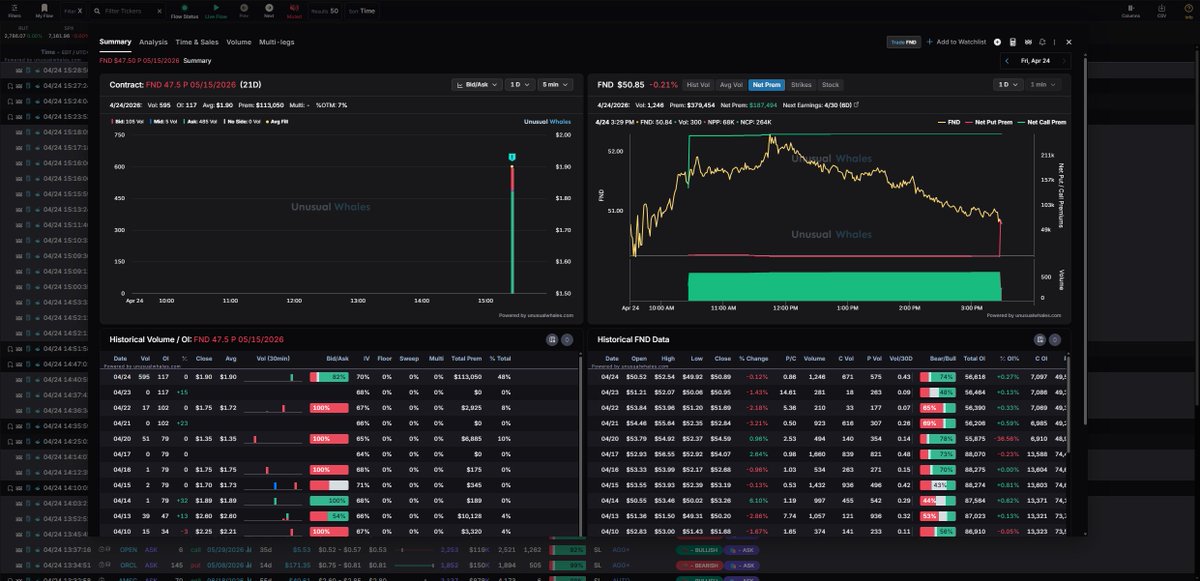Open table layout icon in Historical FND Data
1200x581 pixels.
pyautogui.click(x=1040, y=340)
